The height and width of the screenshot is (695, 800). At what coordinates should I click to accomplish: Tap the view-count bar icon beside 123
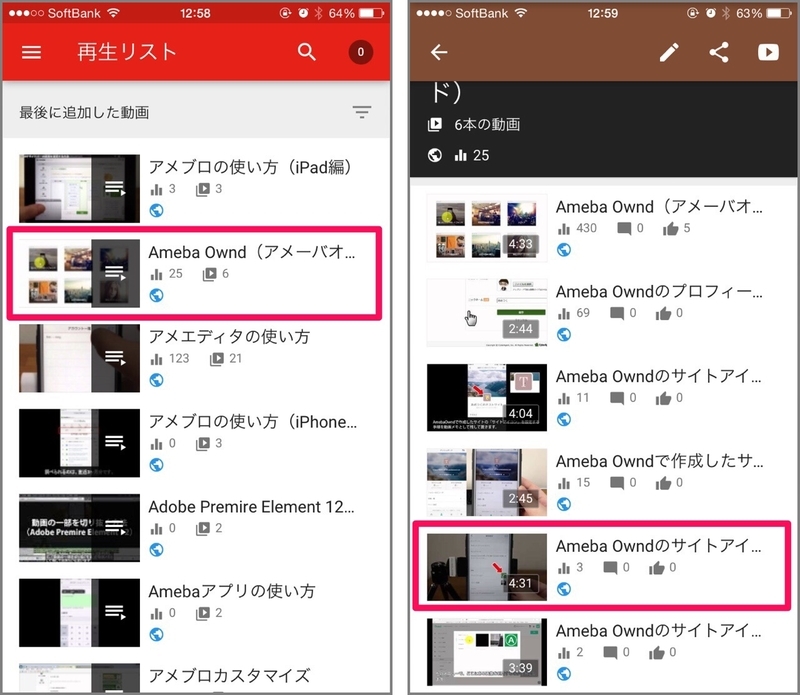156,359
